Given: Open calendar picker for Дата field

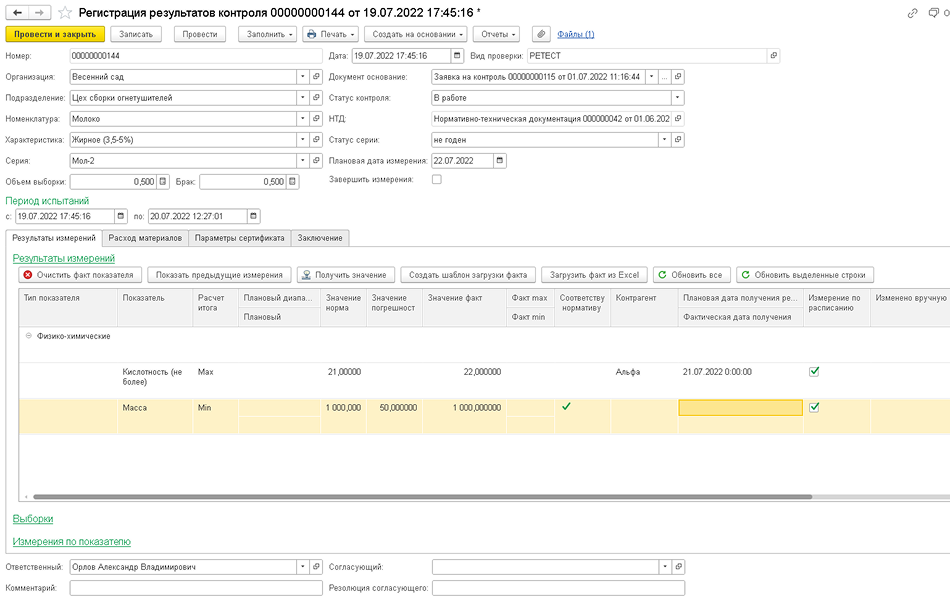Looking at the screenshot, I should tap(457, 56).
